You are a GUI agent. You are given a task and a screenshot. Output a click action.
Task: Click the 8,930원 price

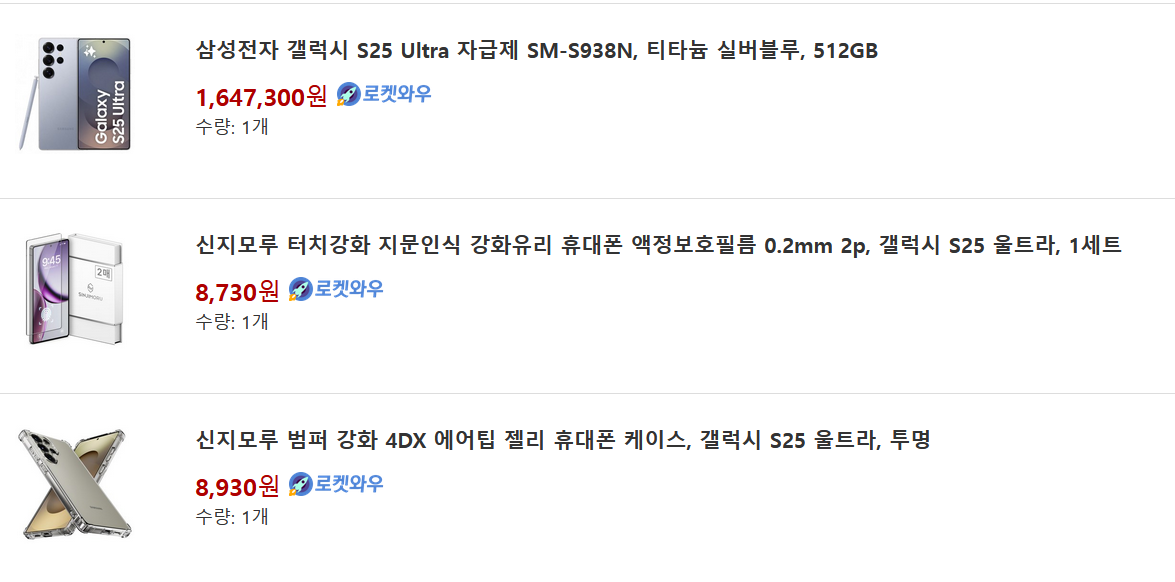click(x=237, y=487)
